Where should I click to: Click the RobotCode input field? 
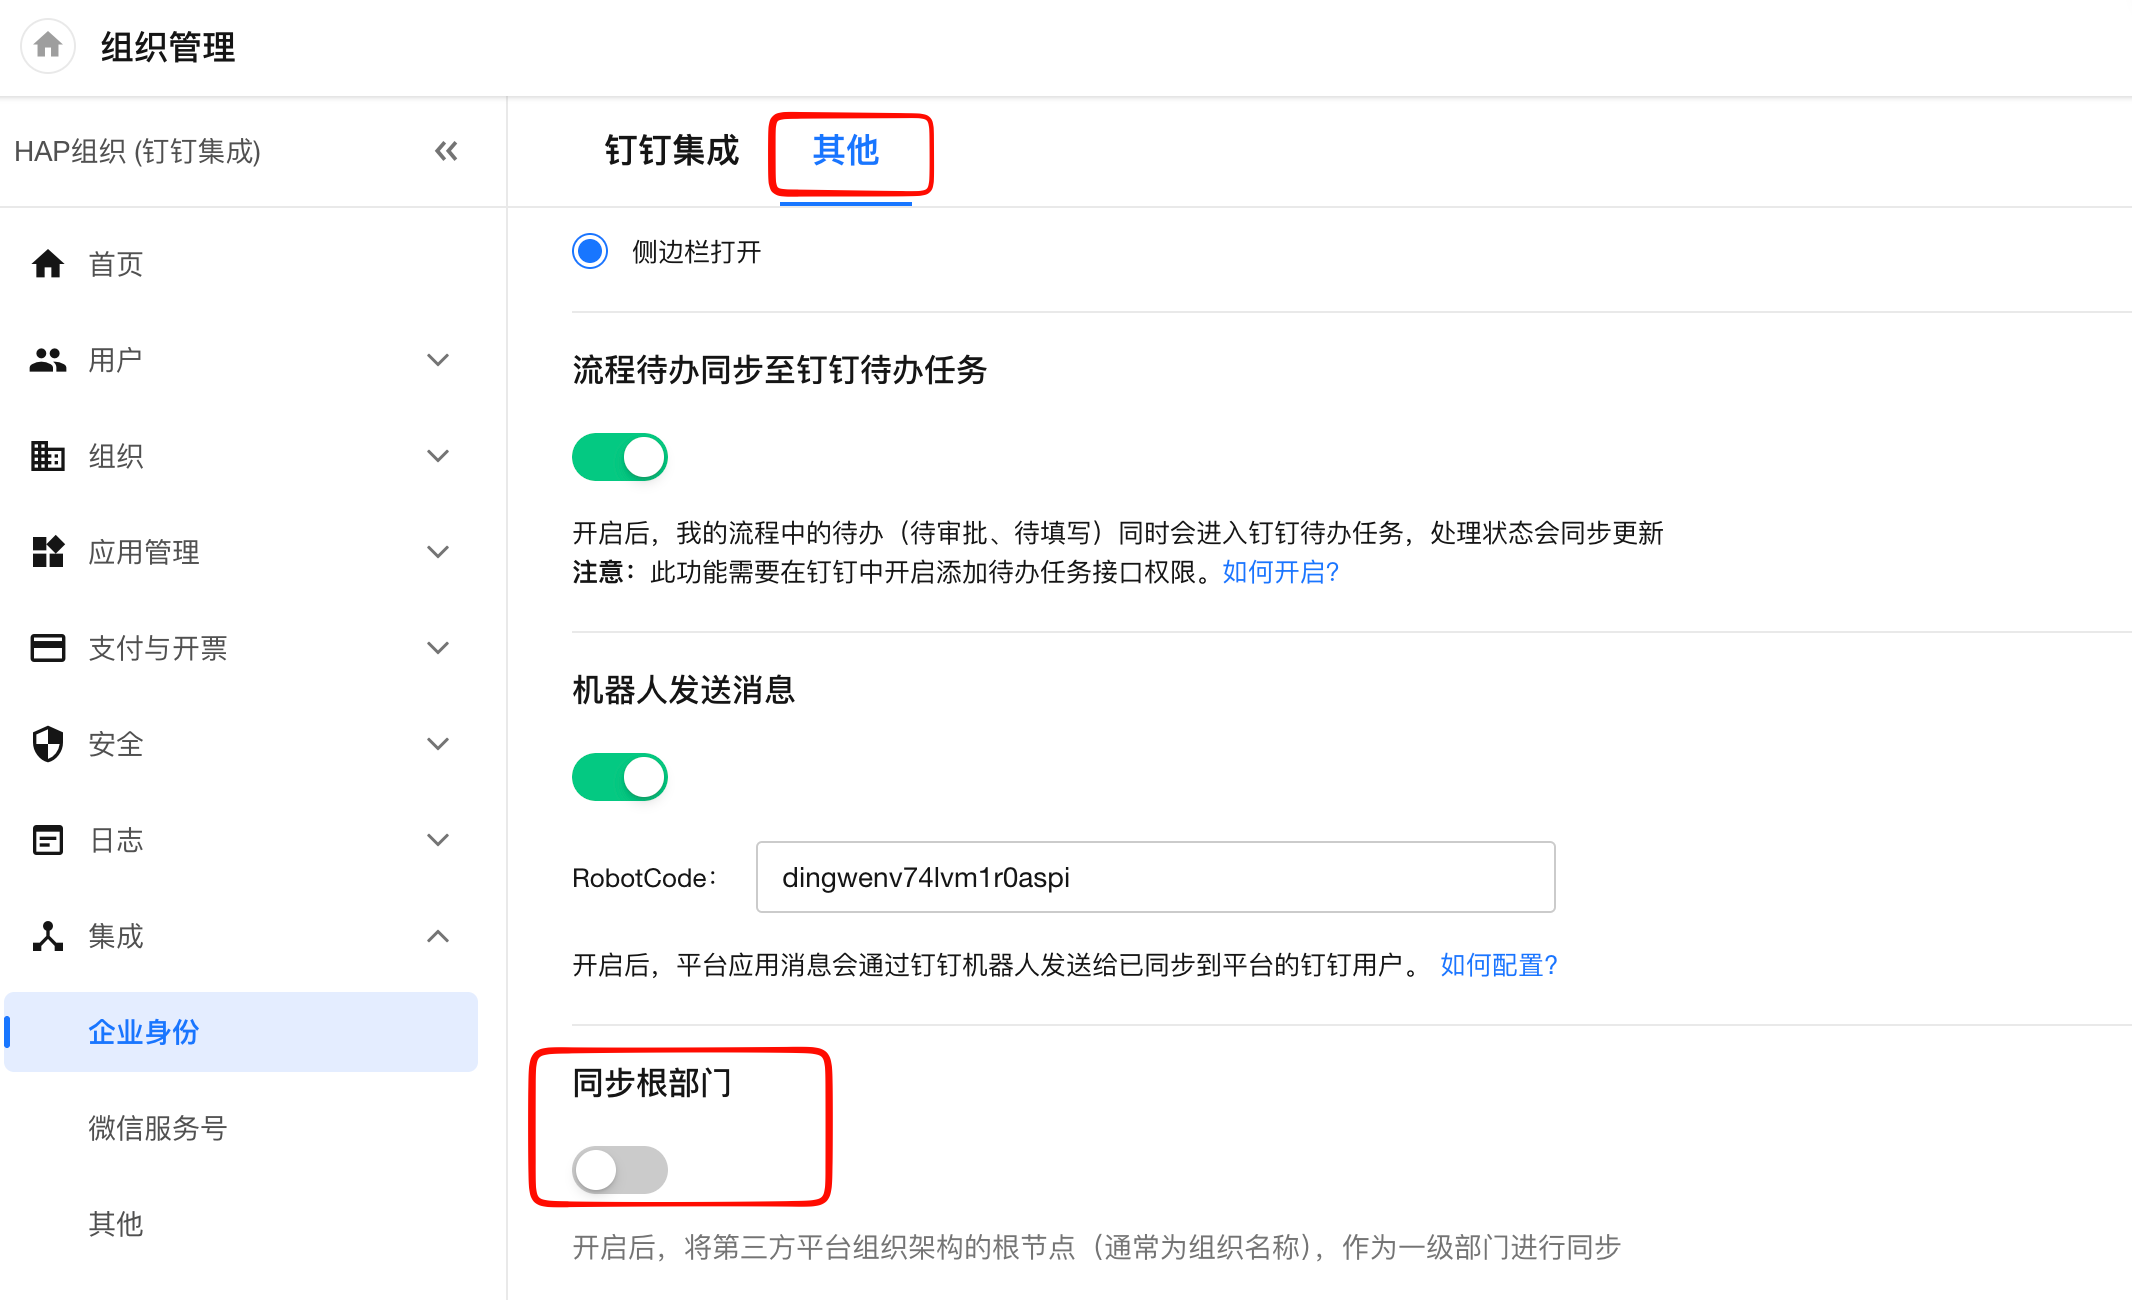pyautogui.click(x=1155, y=877)
